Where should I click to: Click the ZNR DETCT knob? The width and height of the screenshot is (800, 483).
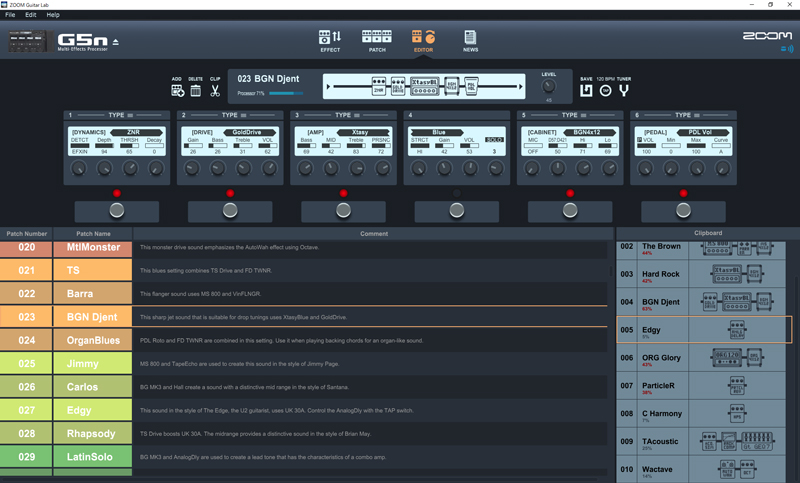click(x=79, y=168)
